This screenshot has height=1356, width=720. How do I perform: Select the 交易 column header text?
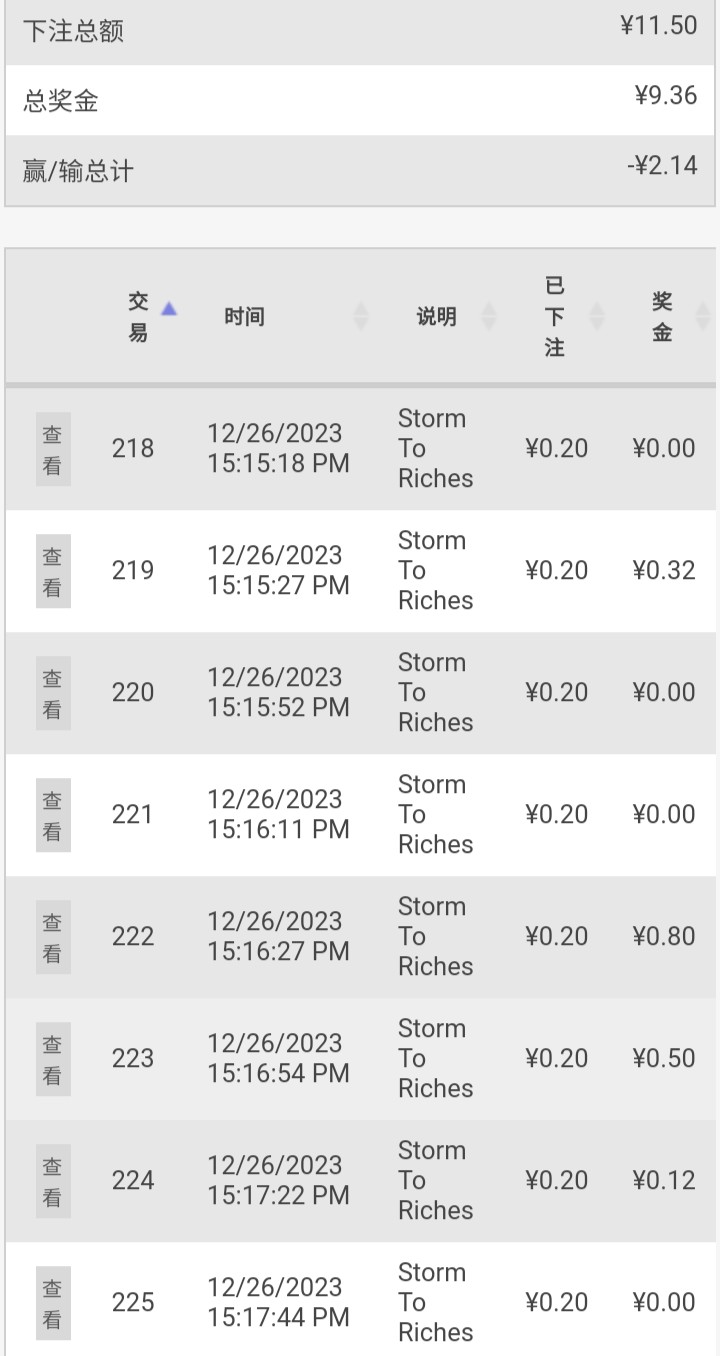click(x=138, y=317)
